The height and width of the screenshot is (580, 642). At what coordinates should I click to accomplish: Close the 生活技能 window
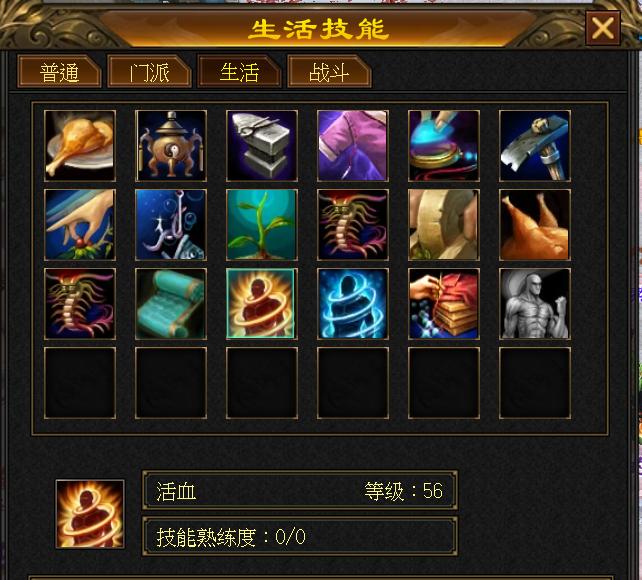tap(603, 28)
